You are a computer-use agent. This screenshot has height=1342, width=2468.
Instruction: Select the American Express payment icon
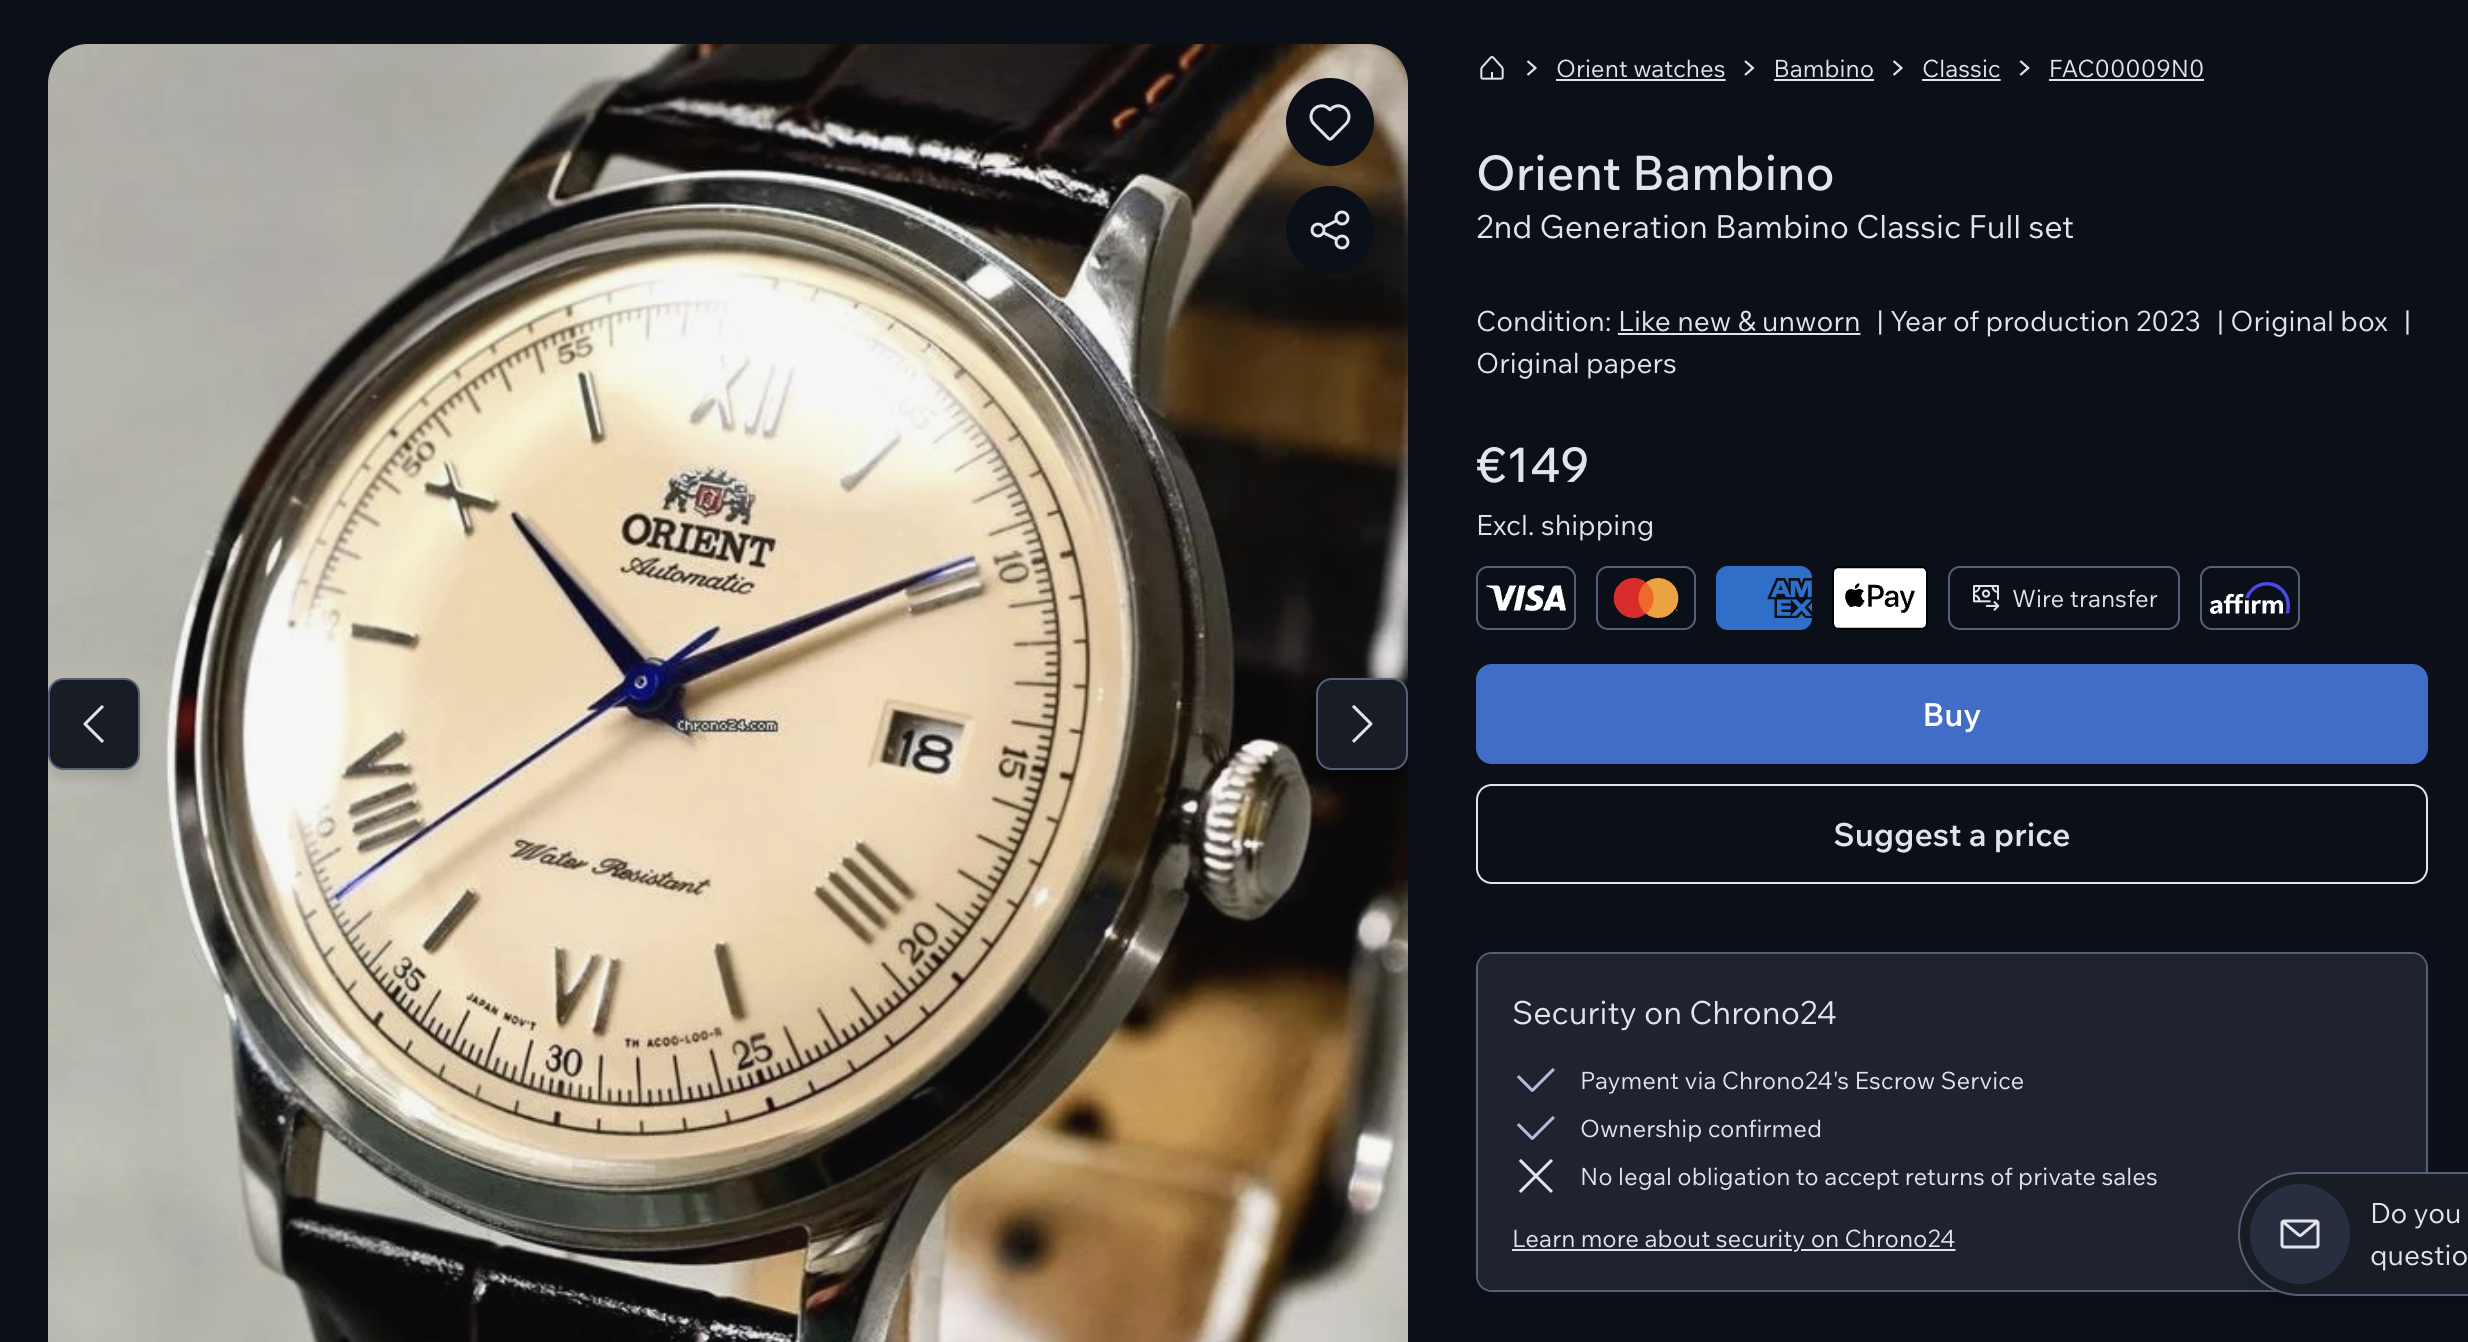click(x=1764, y=598)
